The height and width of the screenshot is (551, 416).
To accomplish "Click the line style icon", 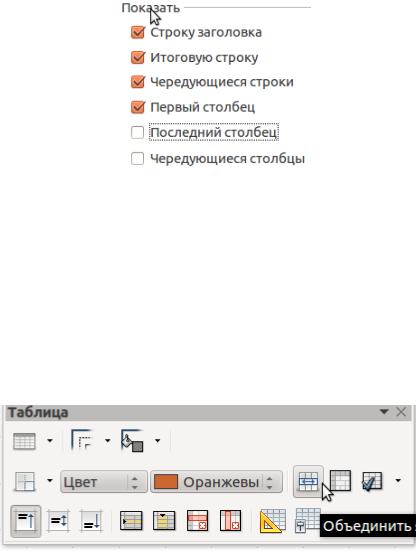I will [82, 440].
